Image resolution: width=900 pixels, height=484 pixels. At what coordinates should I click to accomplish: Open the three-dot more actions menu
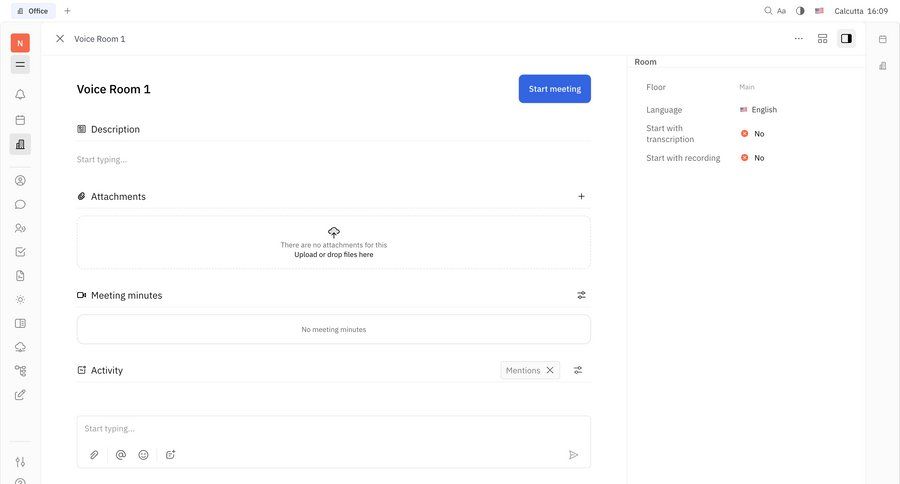pos(798,38)
